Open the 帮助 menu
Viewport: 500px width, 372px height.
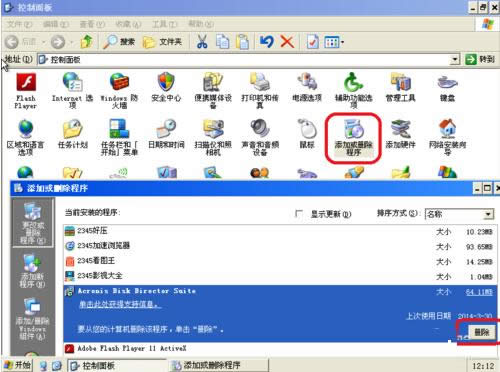click(x=201, y=24)
